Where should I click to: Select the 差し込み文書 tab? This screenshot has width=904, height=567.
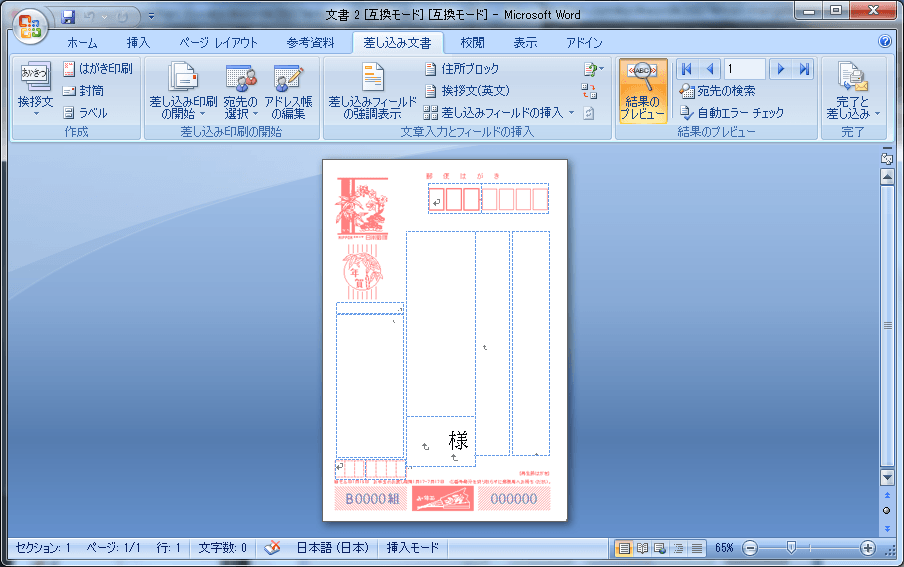click(397, 43)
